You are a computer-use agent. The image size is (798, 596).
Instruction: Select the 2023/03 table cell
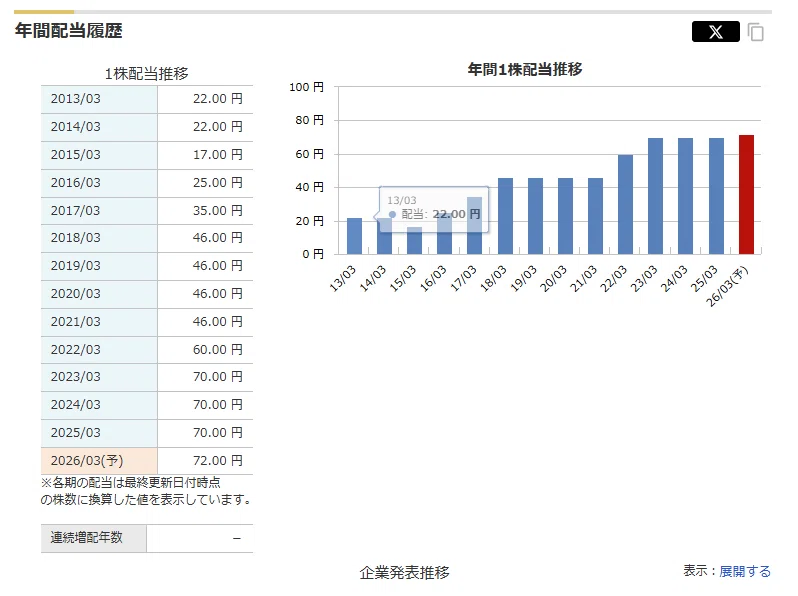pyautogui.click(x=99, y=377)
